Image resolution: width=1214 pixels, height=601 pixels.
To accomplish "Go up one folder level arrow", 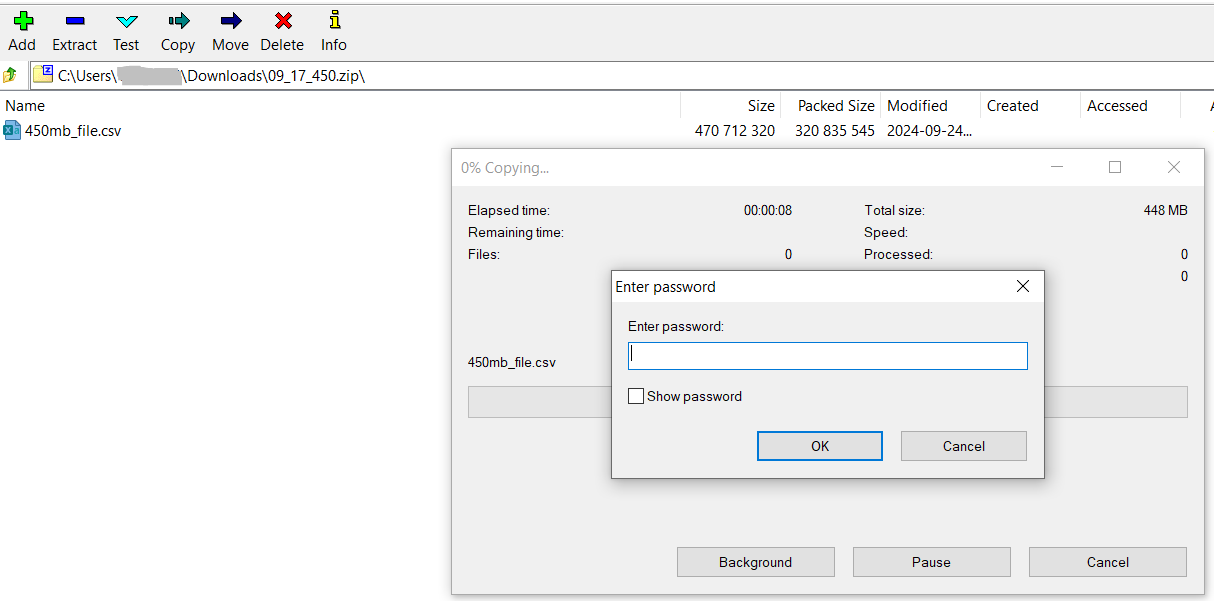I will click(x=10, y=75).
